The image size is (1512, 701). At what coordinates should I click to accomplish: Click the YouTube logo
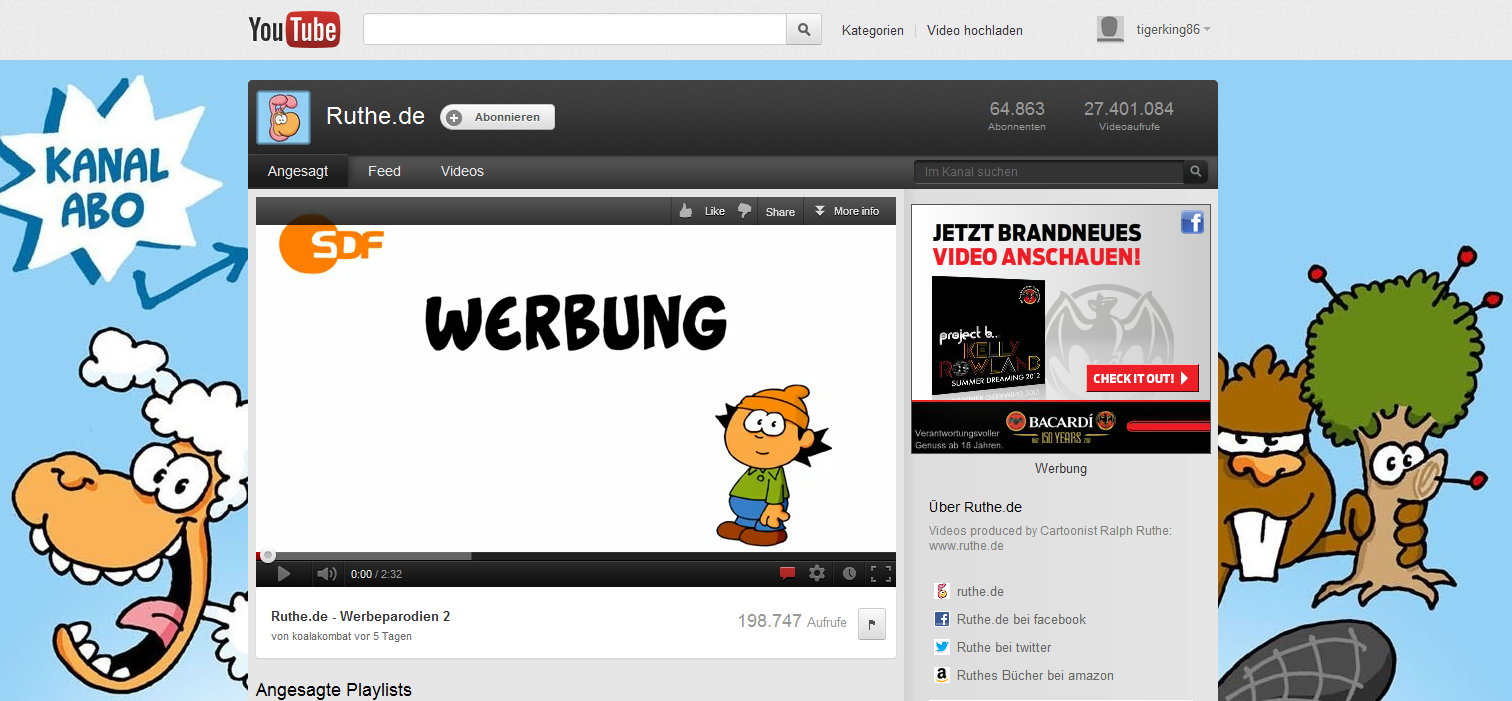(x=293, y=29)
